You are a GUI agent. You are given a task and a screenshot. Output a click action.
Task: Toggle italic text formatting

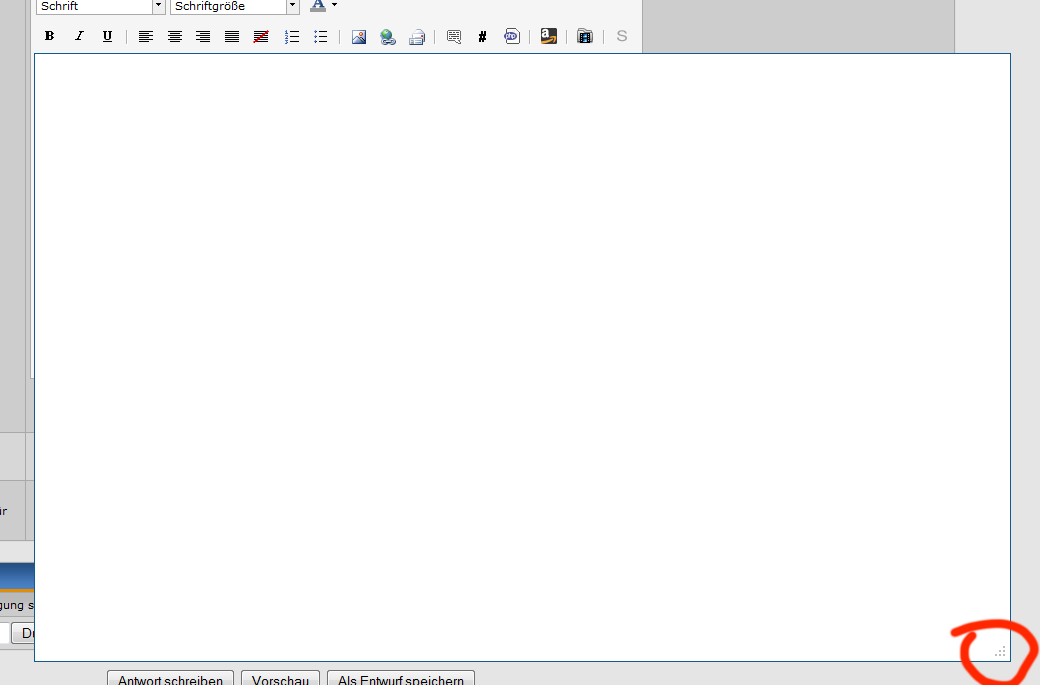[x=78, y=36]
